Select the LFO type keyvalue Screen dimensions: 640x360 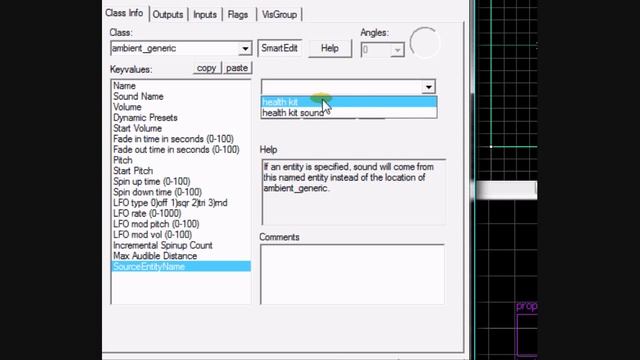coord(181,202)
